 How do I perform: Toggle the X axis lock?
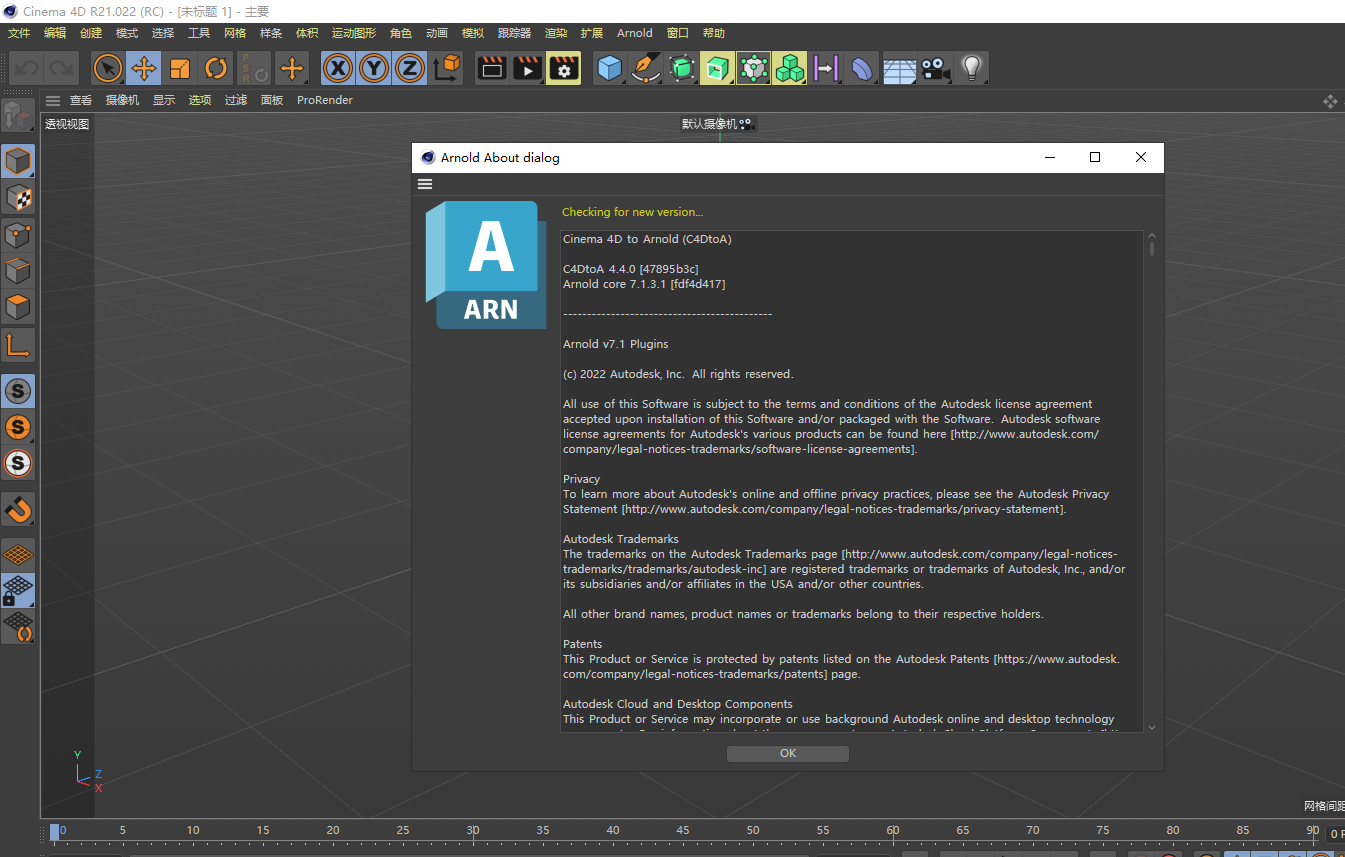(337, 68)
